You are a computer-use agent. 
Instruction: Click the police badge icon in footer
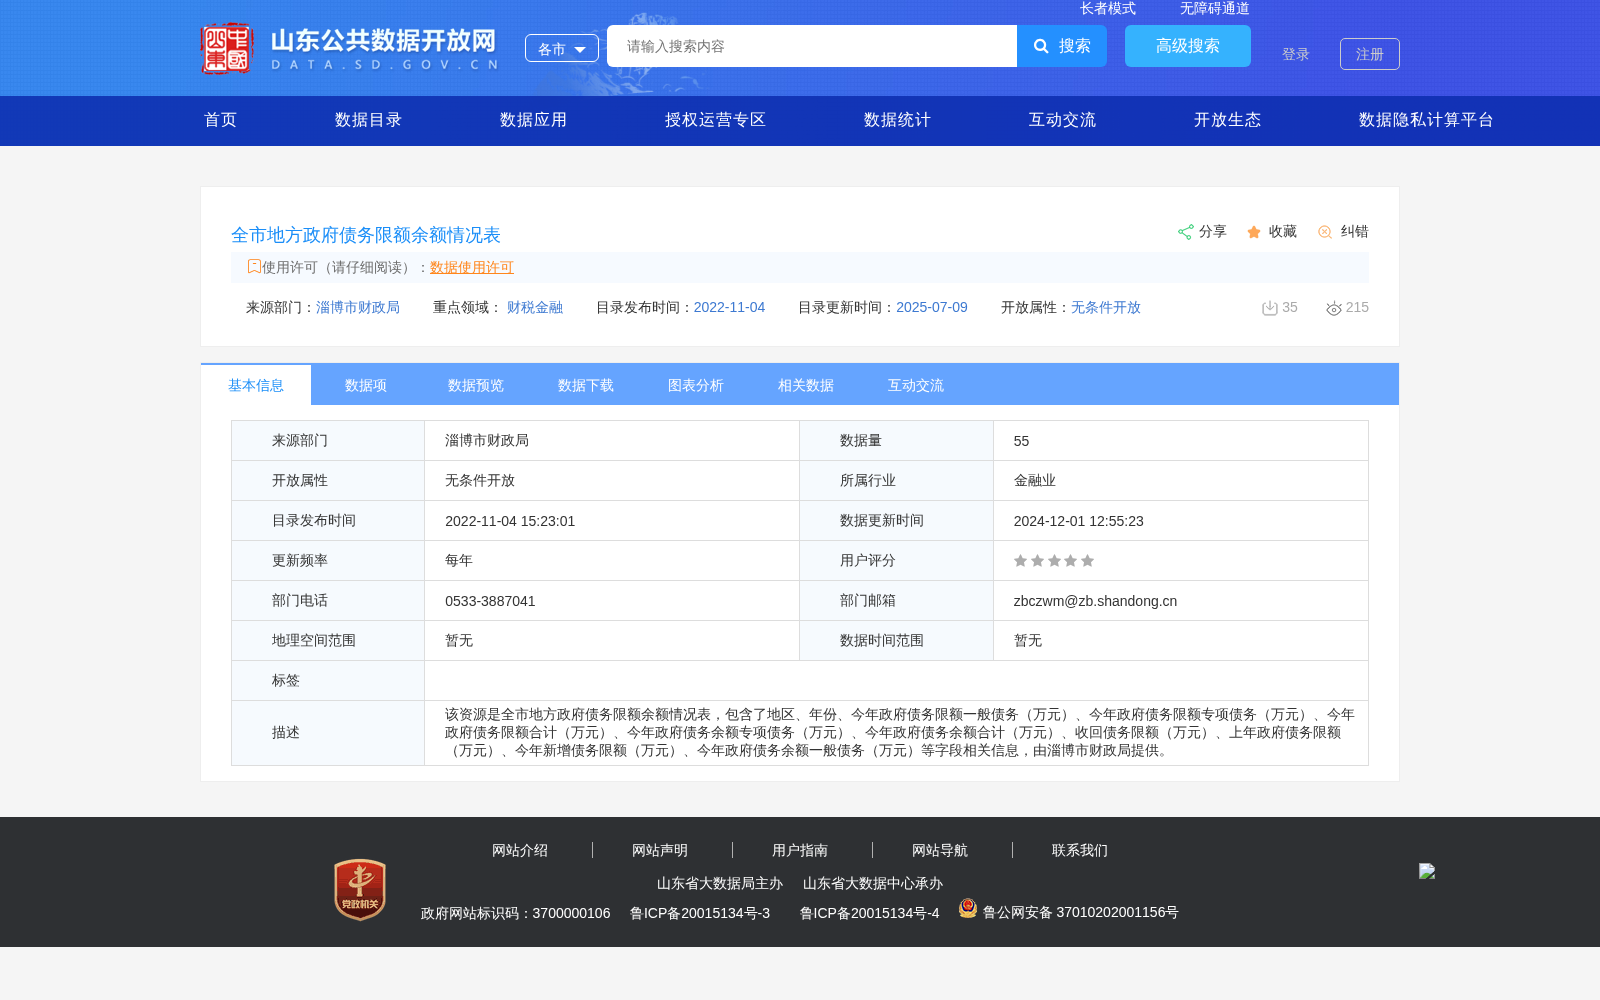tap(968, 908)
